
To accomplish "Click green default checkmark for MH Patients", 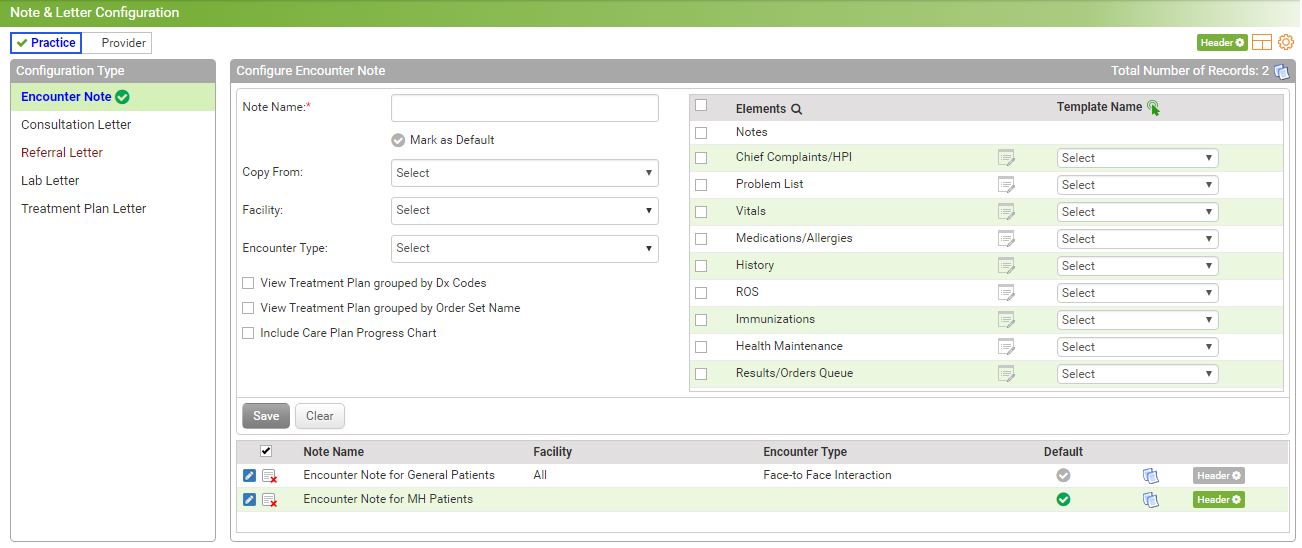I will (x=1063, y=500).
